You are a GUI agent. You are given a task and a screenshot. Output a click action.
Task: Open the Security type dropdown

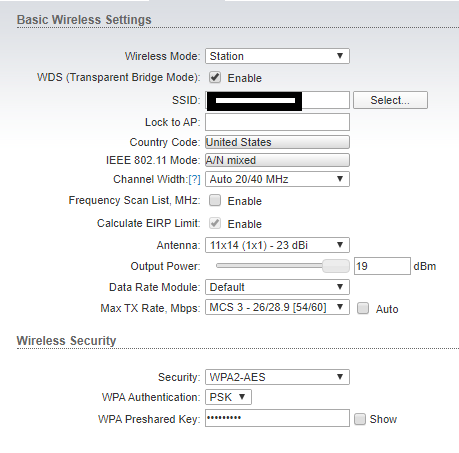click(277, 377)
